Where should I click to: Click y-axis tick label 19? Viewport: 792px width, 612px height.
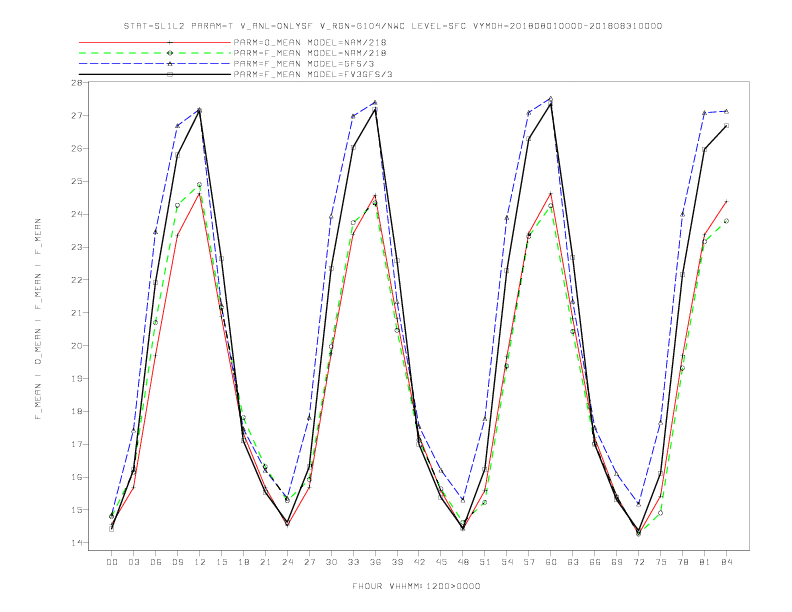pos(76,379)
